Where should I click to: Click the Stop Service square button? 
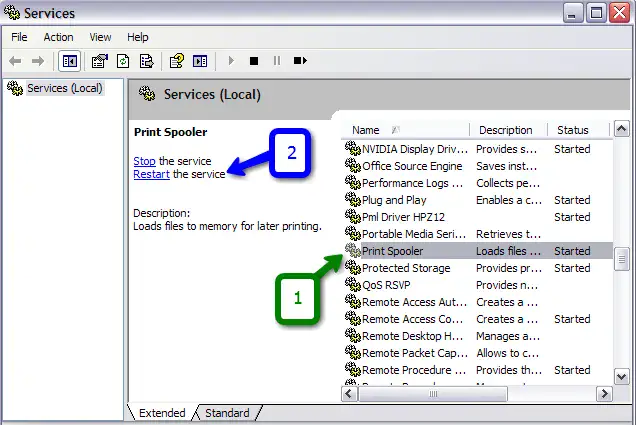(254, 61)
